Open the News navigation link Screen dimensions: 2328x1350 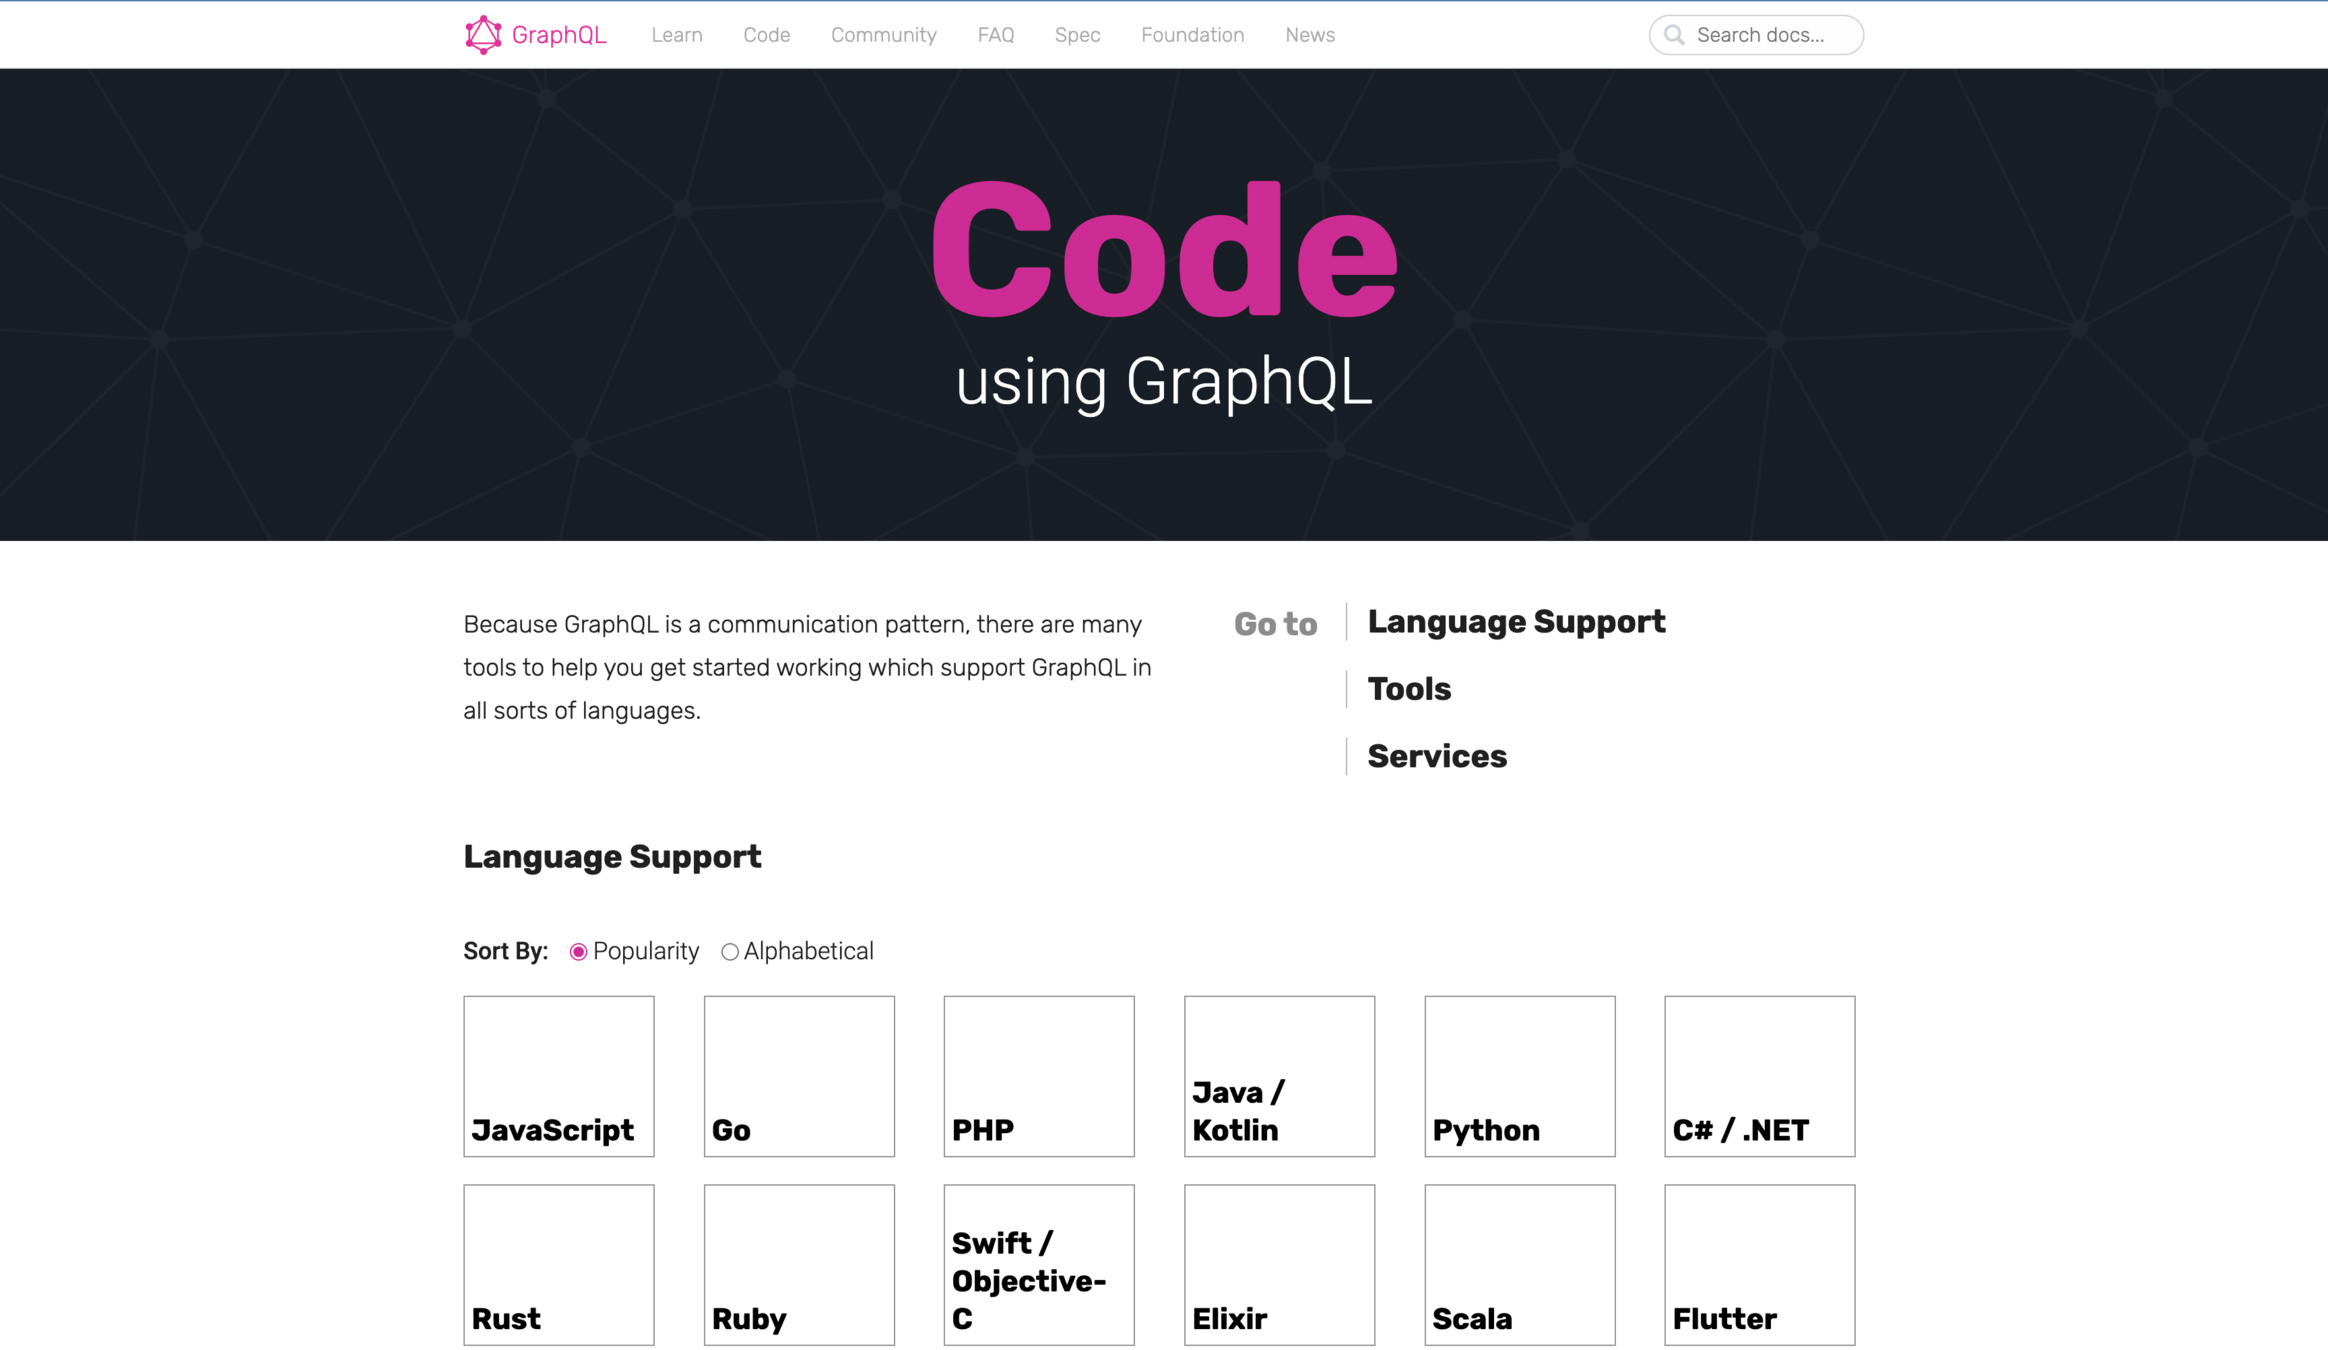click(1309, 35)
